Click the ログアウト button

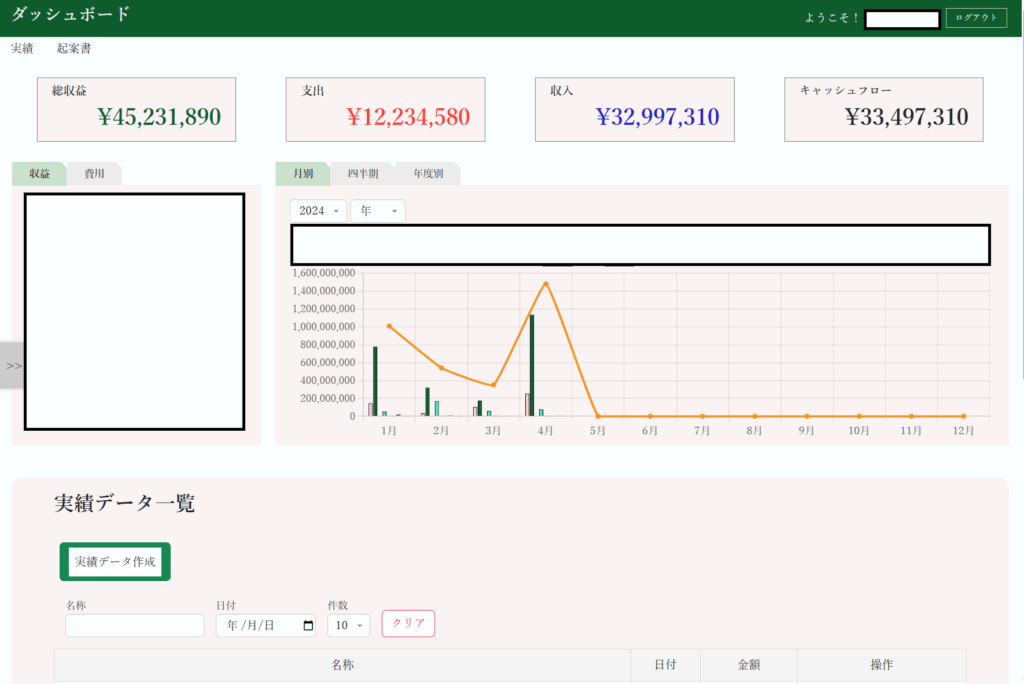point(976,18)
